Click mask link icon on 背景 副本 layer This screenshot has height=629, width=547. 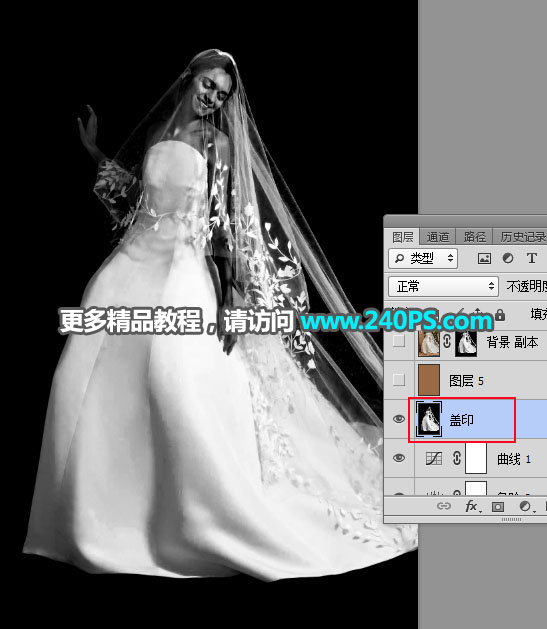click(x=447, y=342)
